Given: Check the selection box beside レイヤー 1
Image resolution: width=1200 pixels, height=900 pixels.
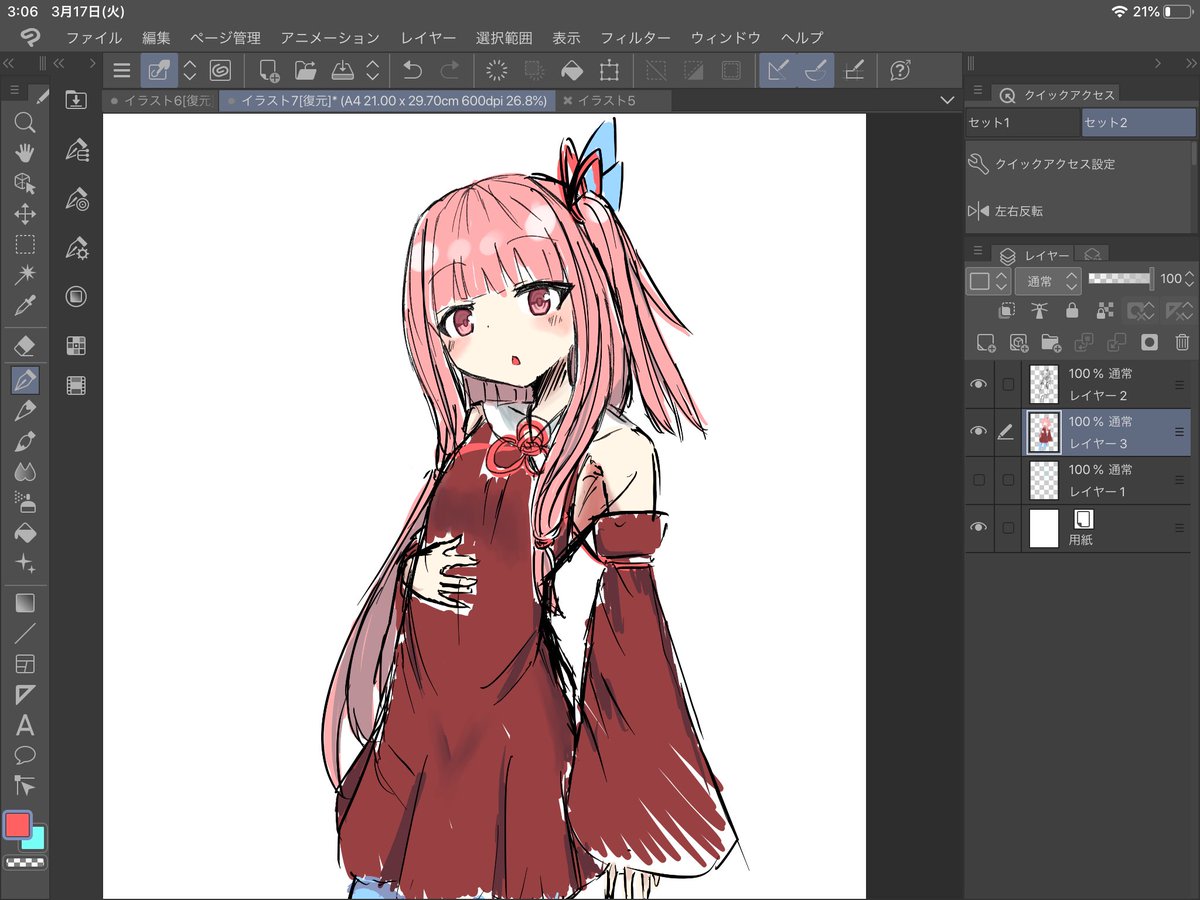Looking at the screenshot, I should tap(1008, 480).
